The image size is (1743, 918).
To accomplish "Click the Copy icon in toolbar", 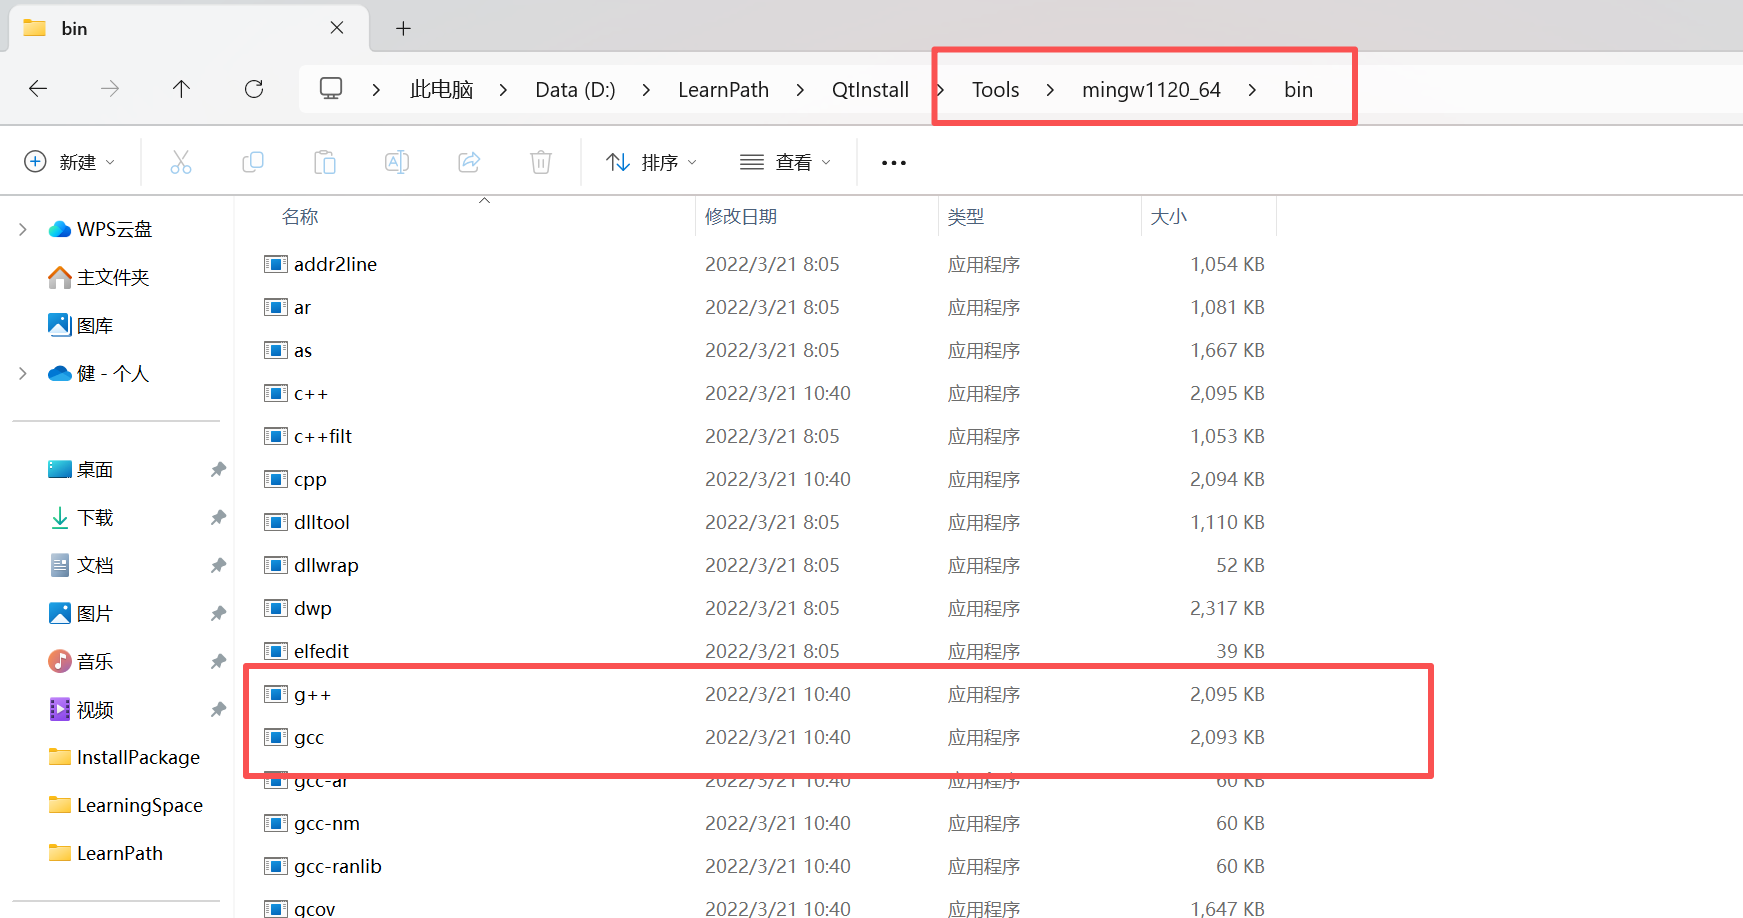I will 253,162.
